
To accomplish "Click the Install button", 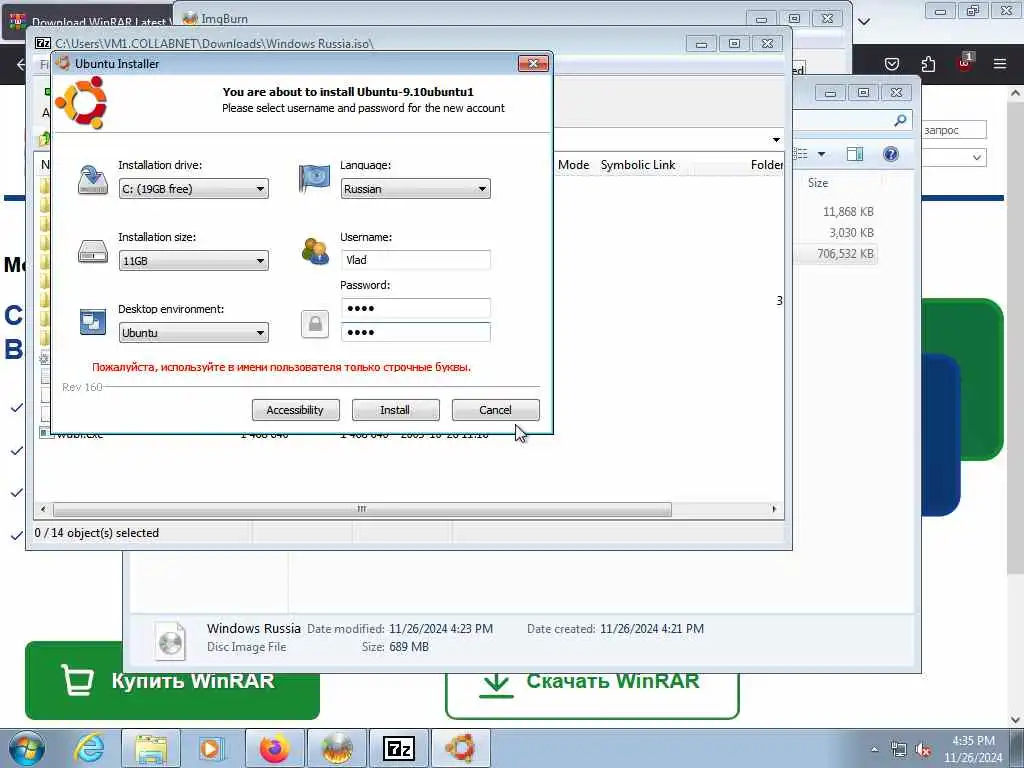I will pos(395,410).
